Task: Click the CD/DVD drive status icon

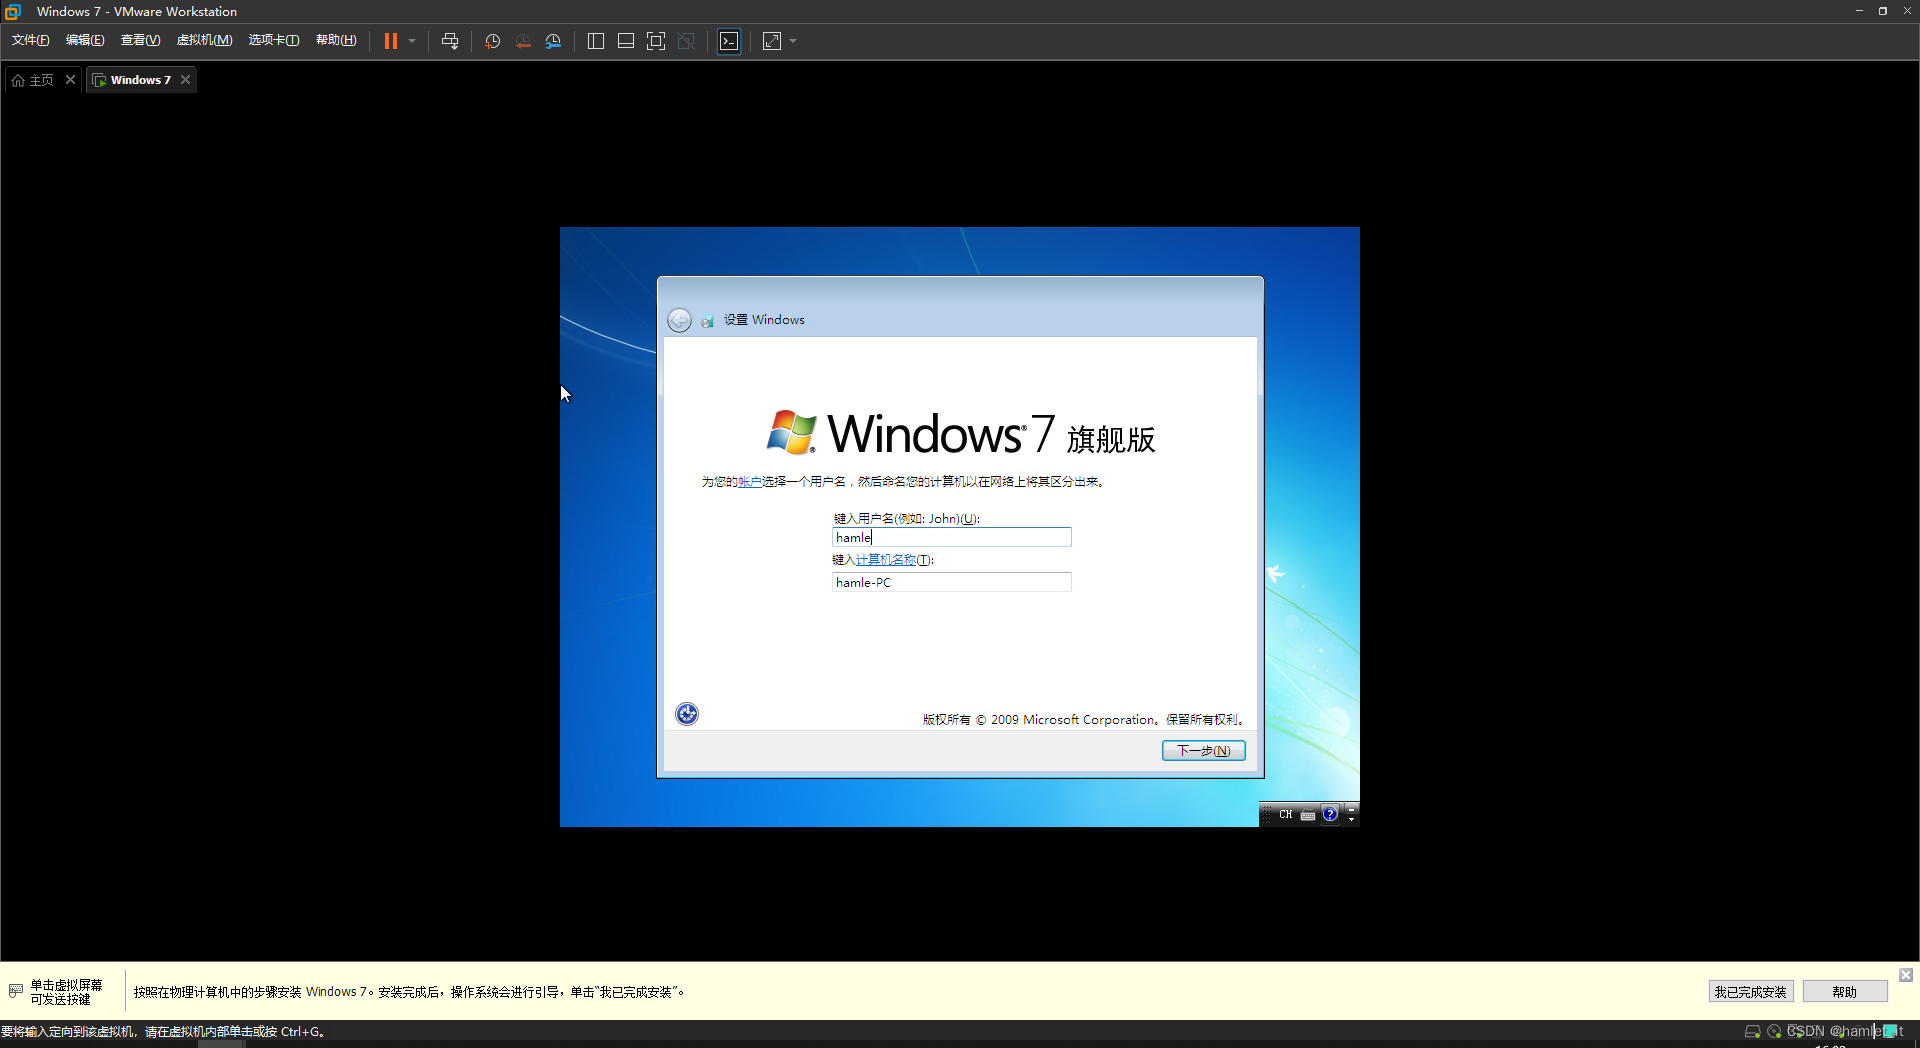Action: point(1774,1031)
